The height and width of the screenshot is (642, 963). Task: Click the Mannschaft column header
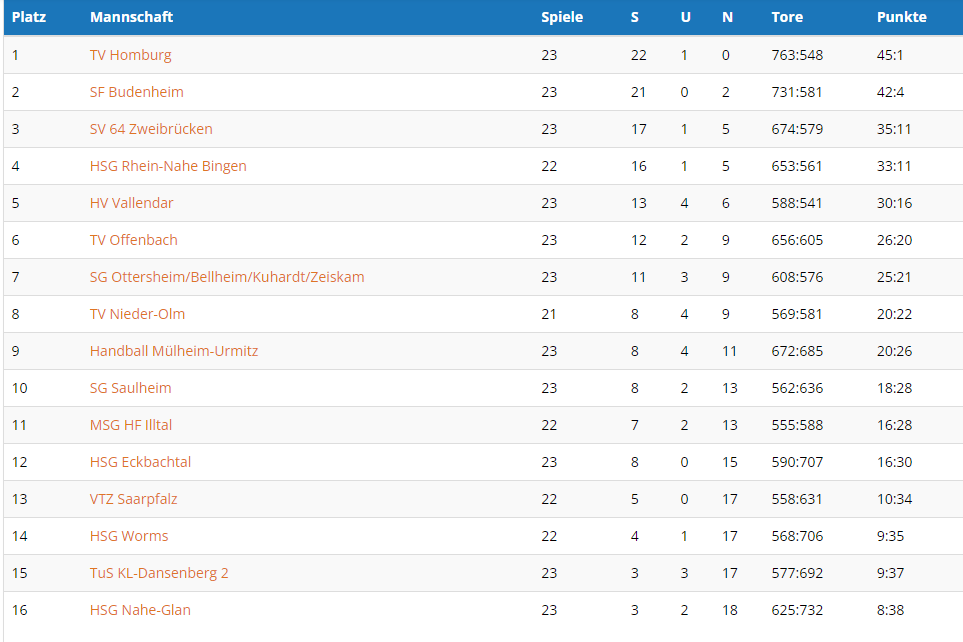pyautogui.click(x=131, y=17)
